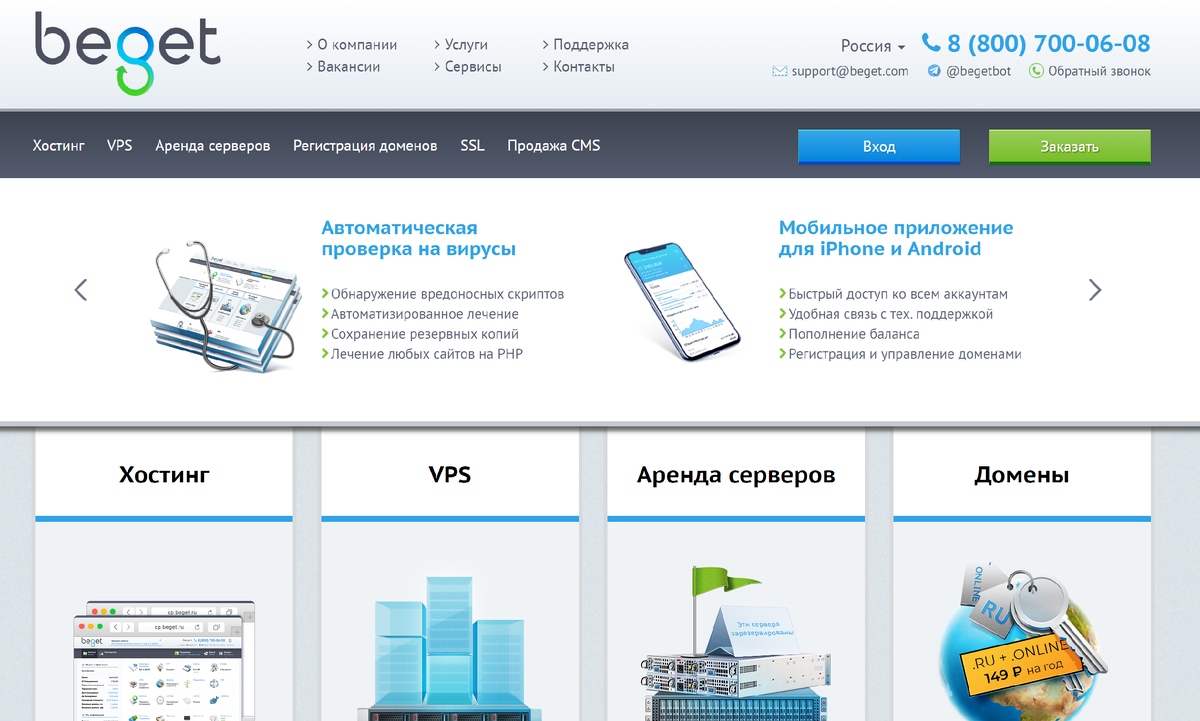
Task: Click the server rack with green flag image
Action: tap(735, 643)
